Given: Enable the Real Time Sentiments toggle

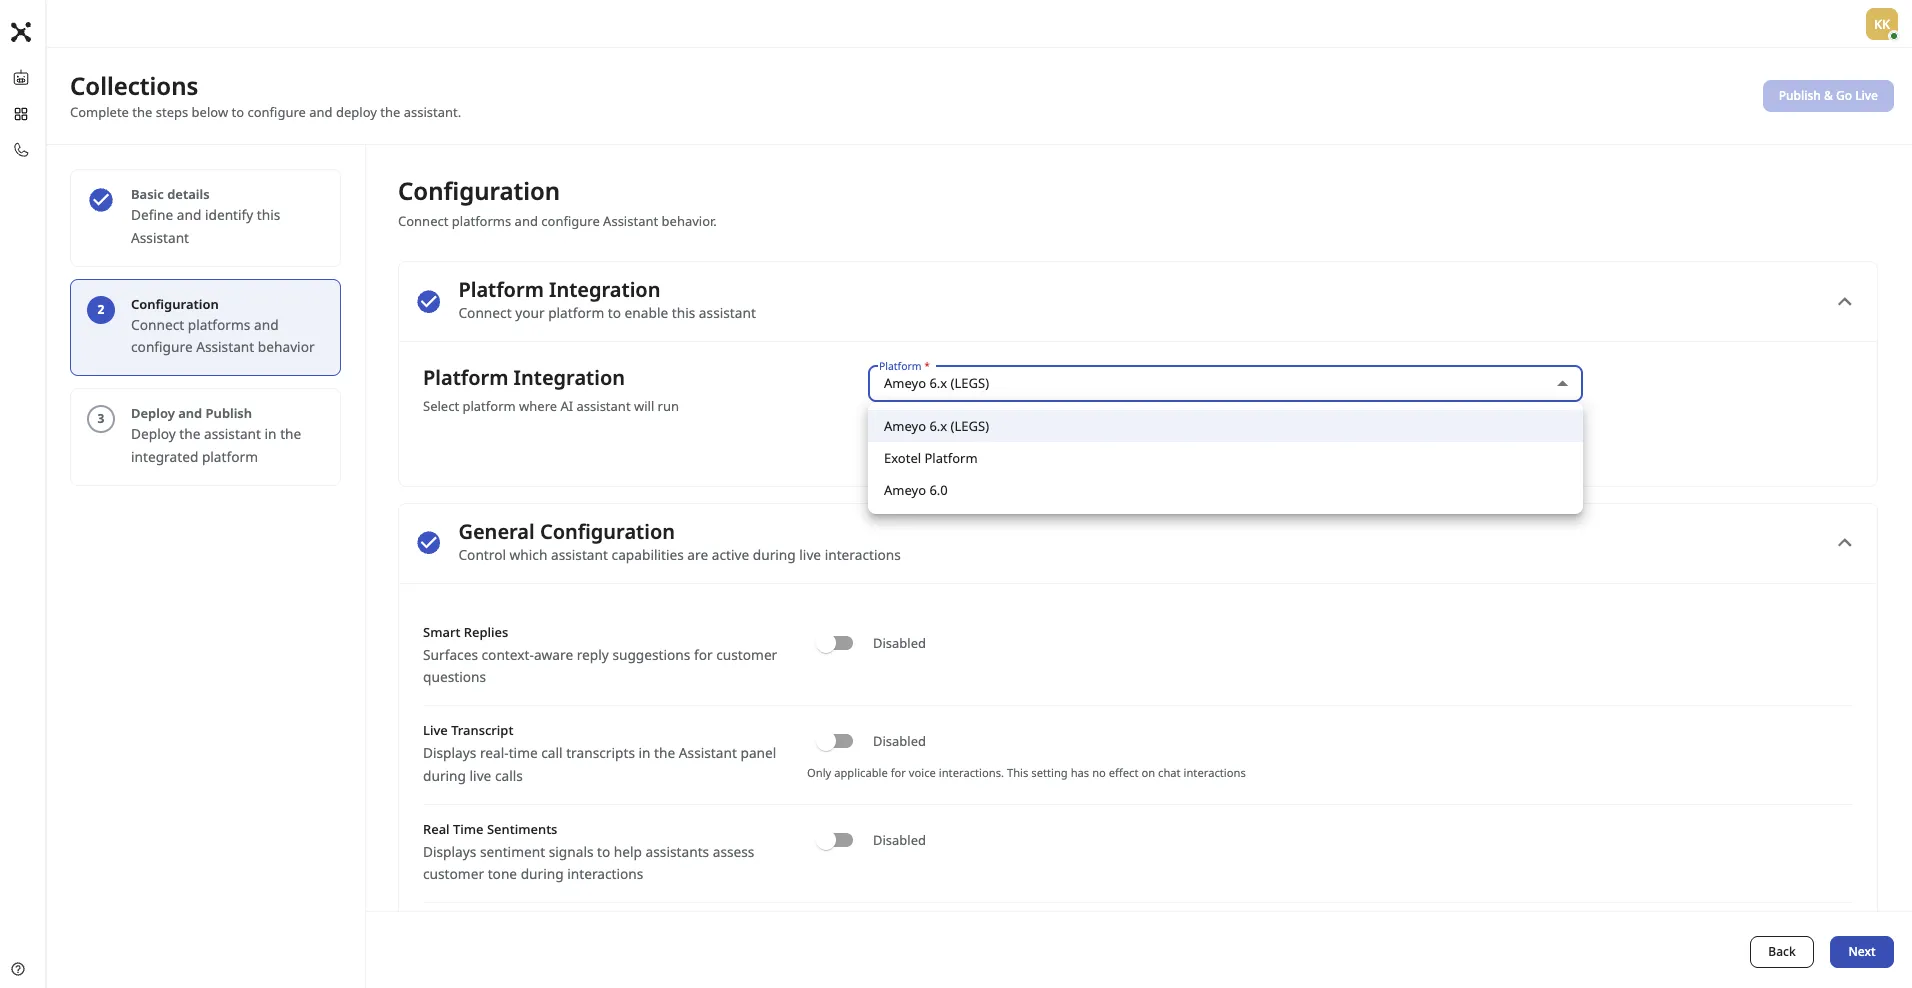Looking at the screenshot, I should tap(835, 840).
